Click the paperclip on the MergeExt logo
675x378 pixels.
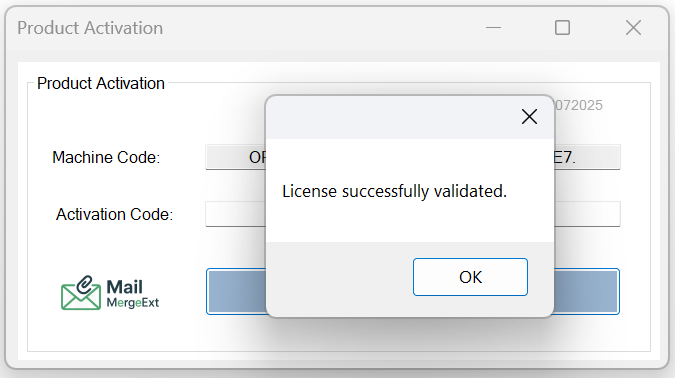86,285
